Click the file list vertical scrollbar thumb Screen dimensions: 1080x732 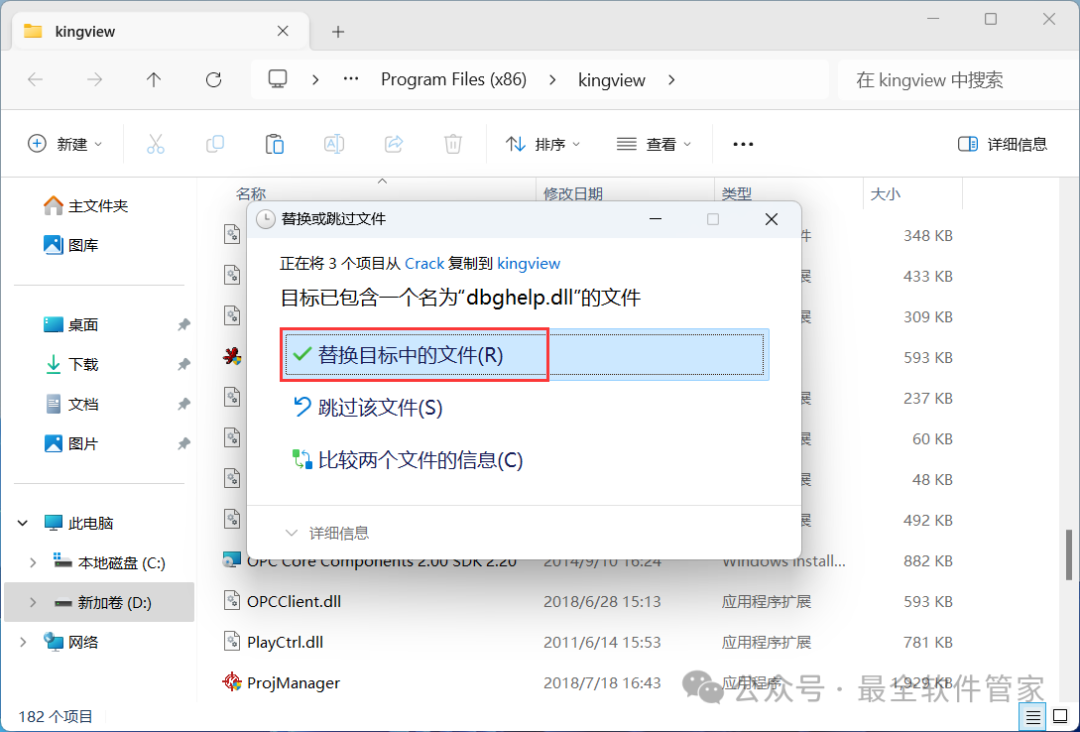(x=1068, y=555)
